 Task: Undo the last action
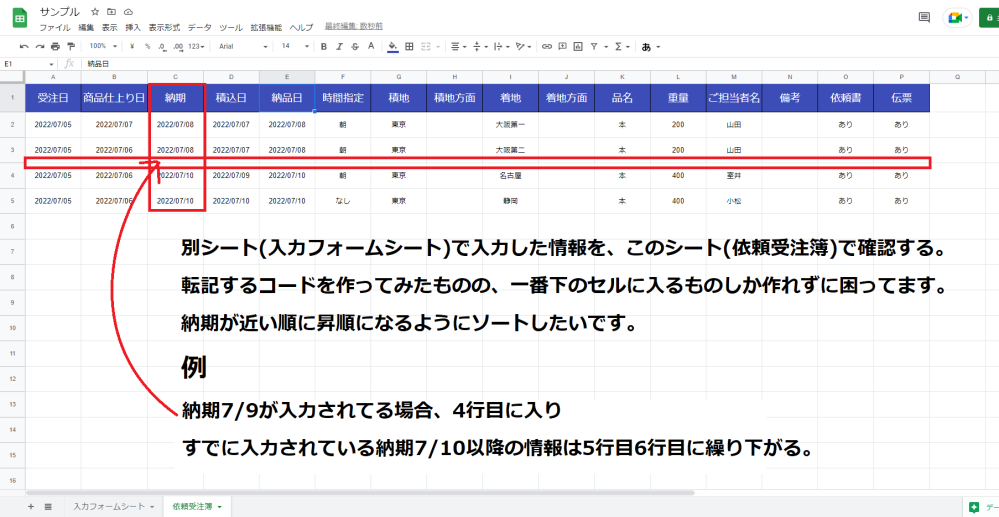click(24, 47)
